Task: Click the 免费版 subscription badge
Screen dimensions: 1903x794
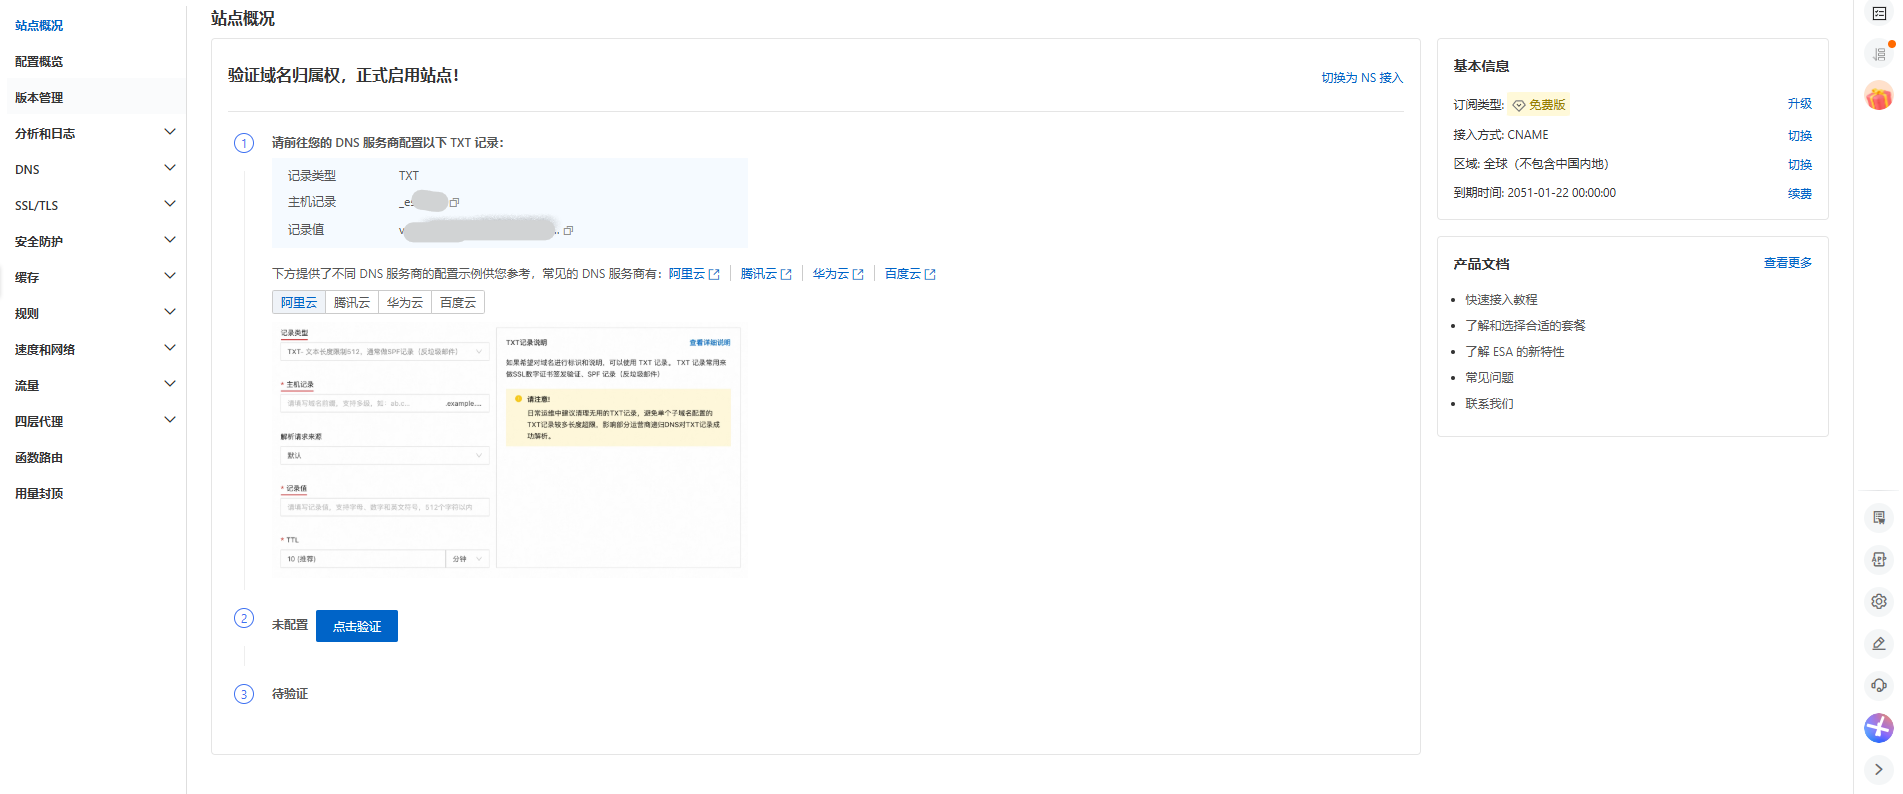Action: coord(1539,105)
